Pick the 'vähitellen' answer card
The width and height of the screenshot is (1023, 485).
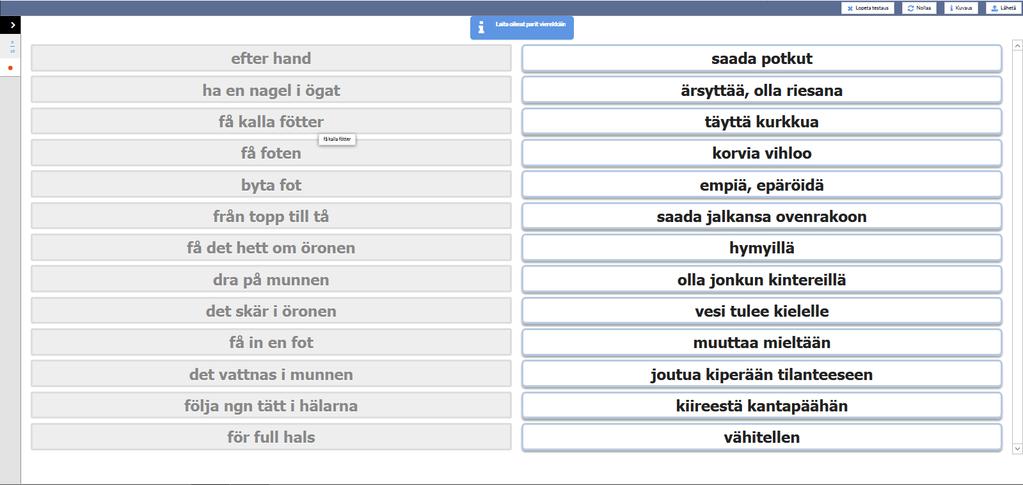coord(761,437)
